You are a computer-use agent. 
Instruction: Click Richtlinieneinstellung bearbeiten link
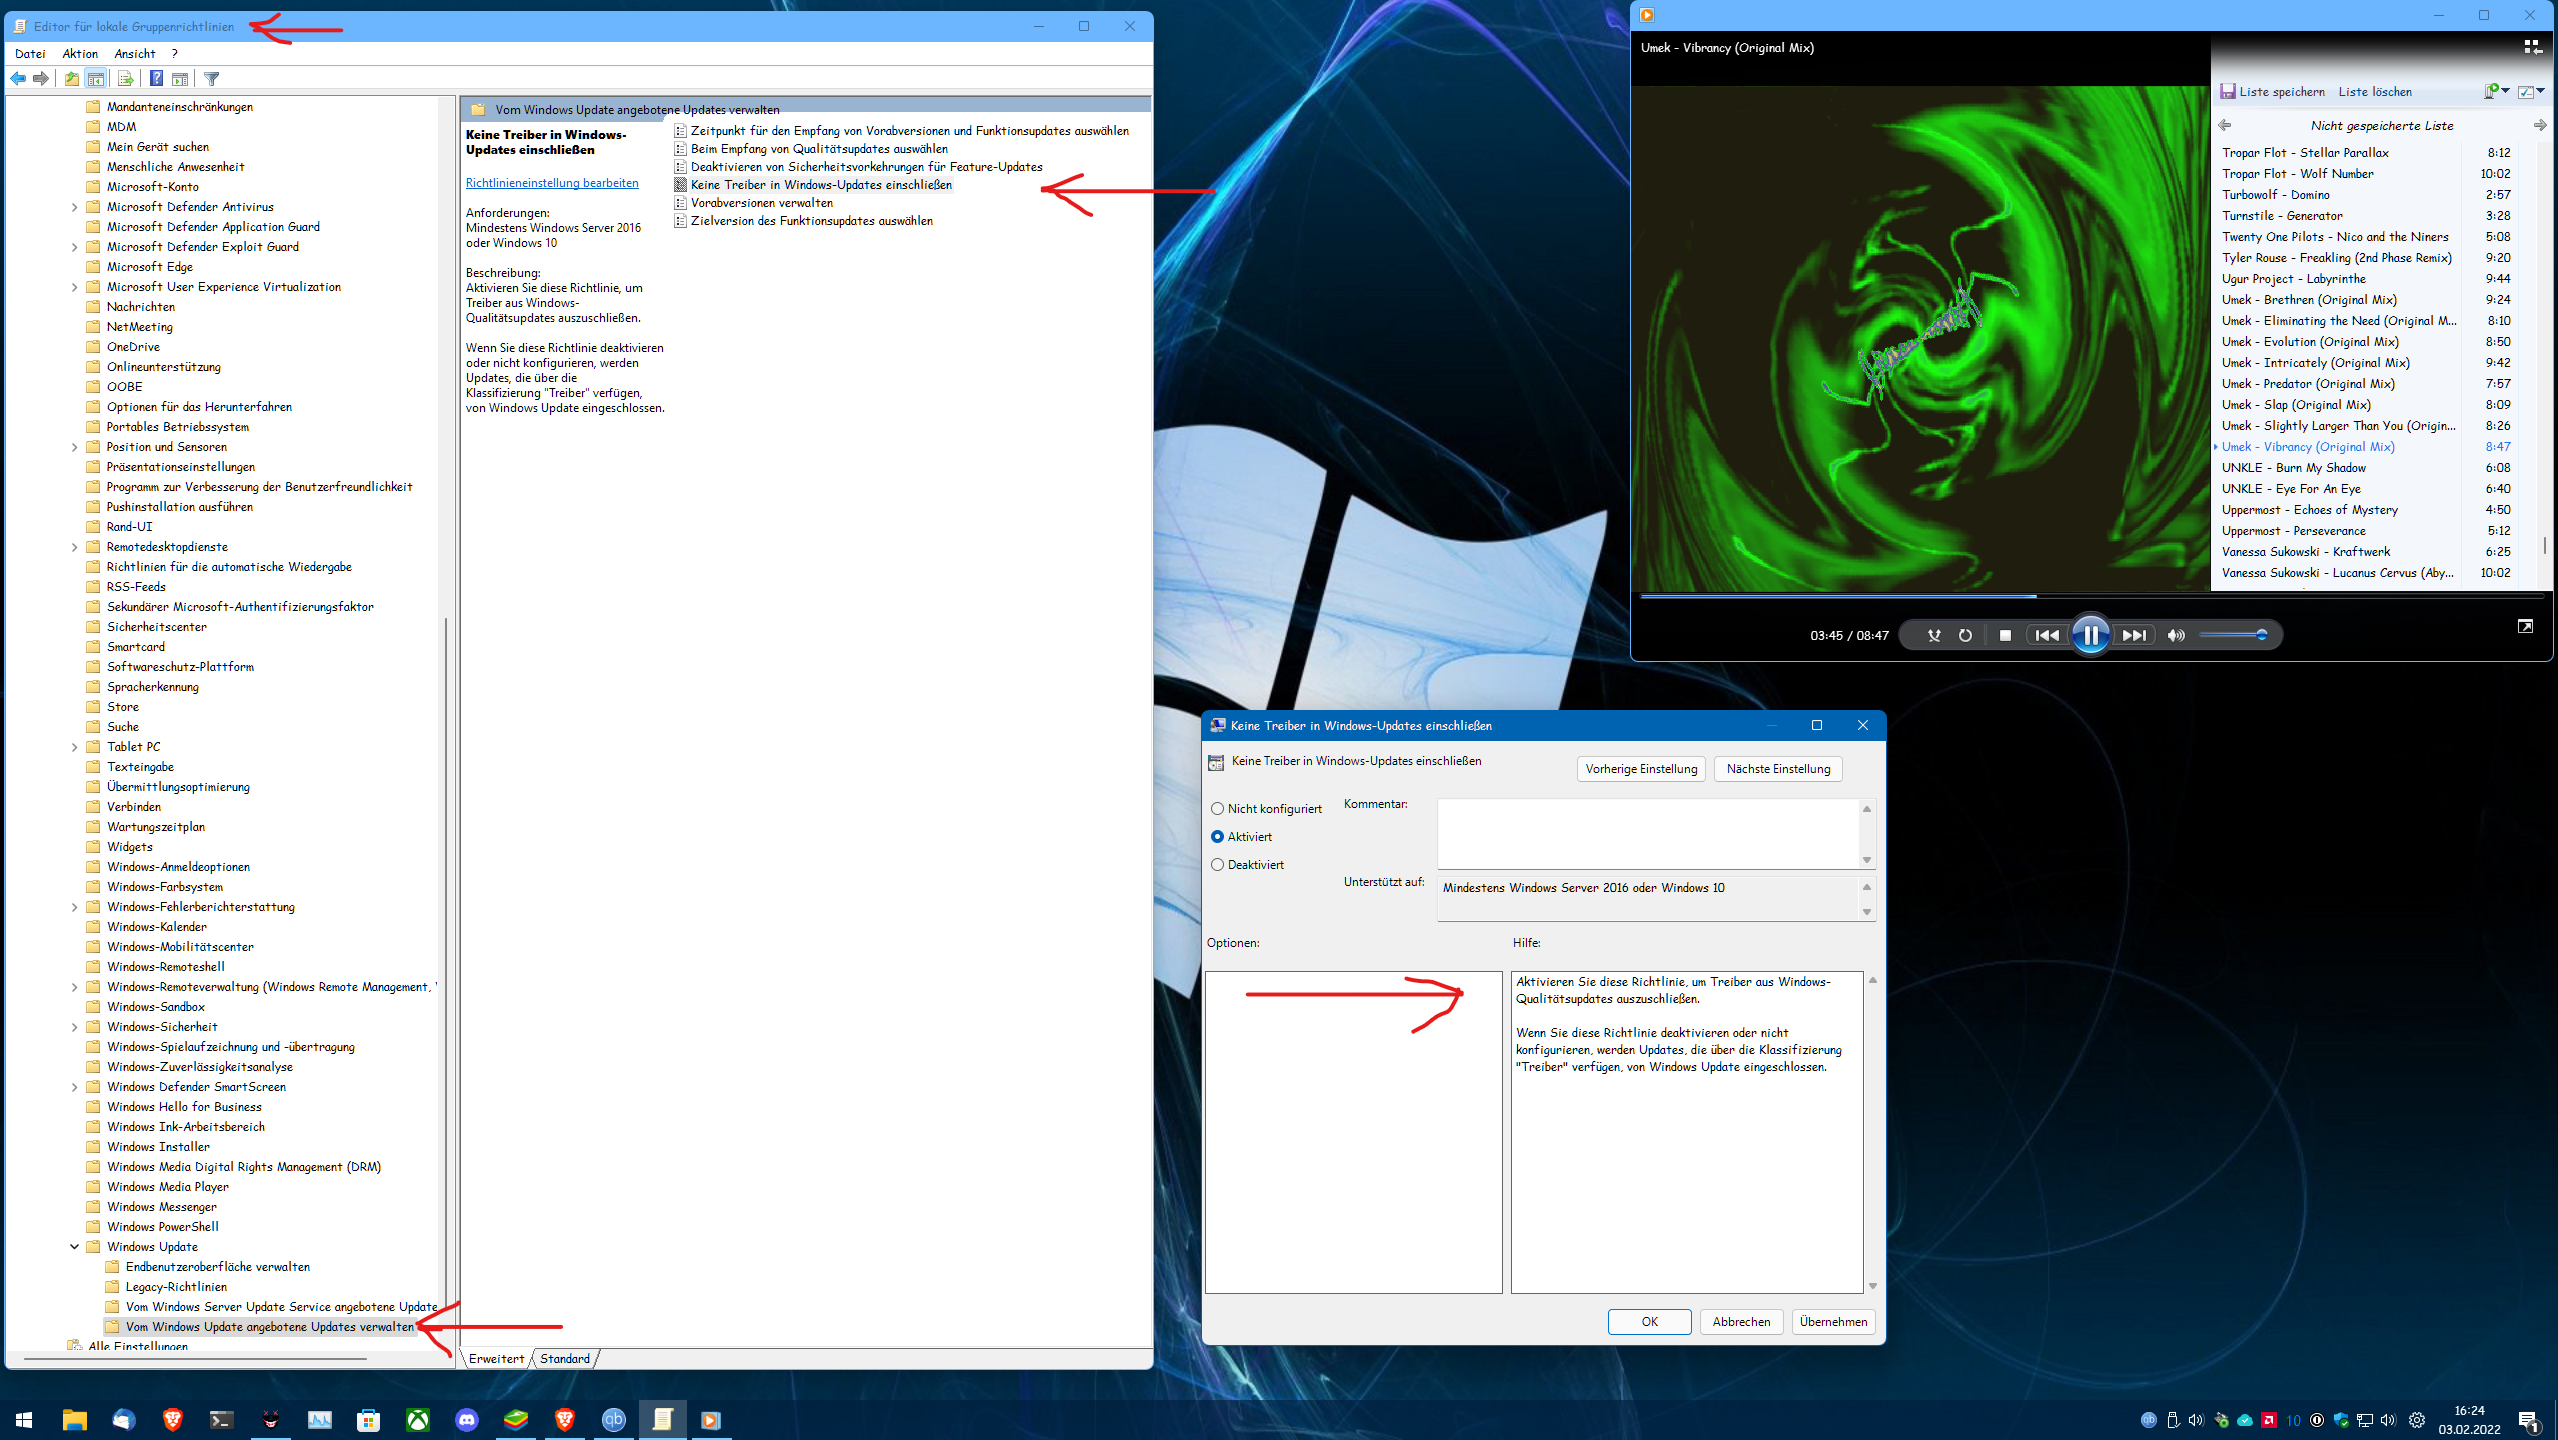tap(552, 183)
